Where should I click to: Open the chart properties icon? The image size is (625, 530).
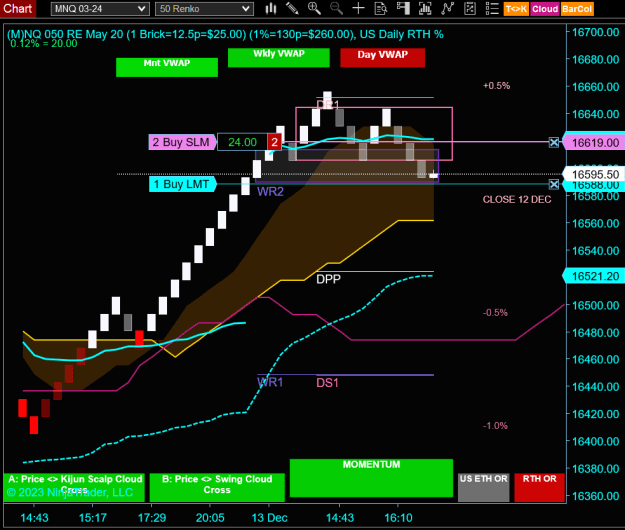(470, 8)
